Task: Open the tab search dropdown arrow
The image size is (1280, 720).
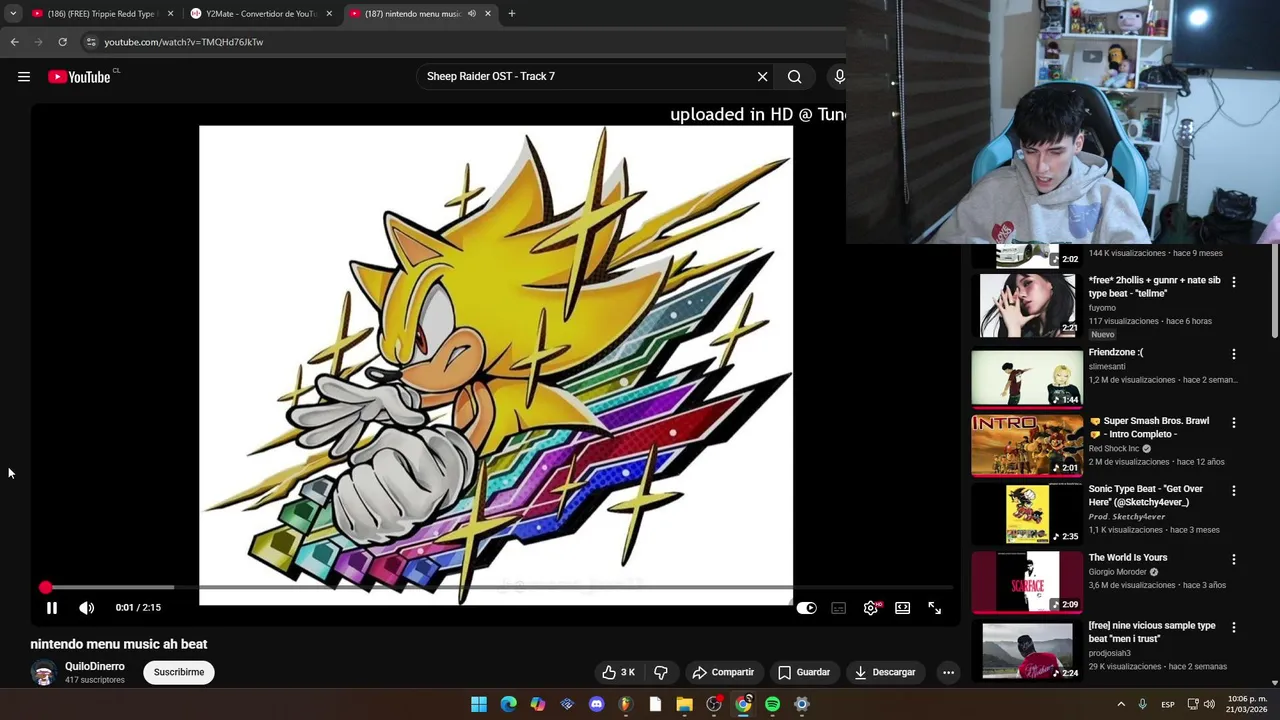Action: [x=13, y=14]
